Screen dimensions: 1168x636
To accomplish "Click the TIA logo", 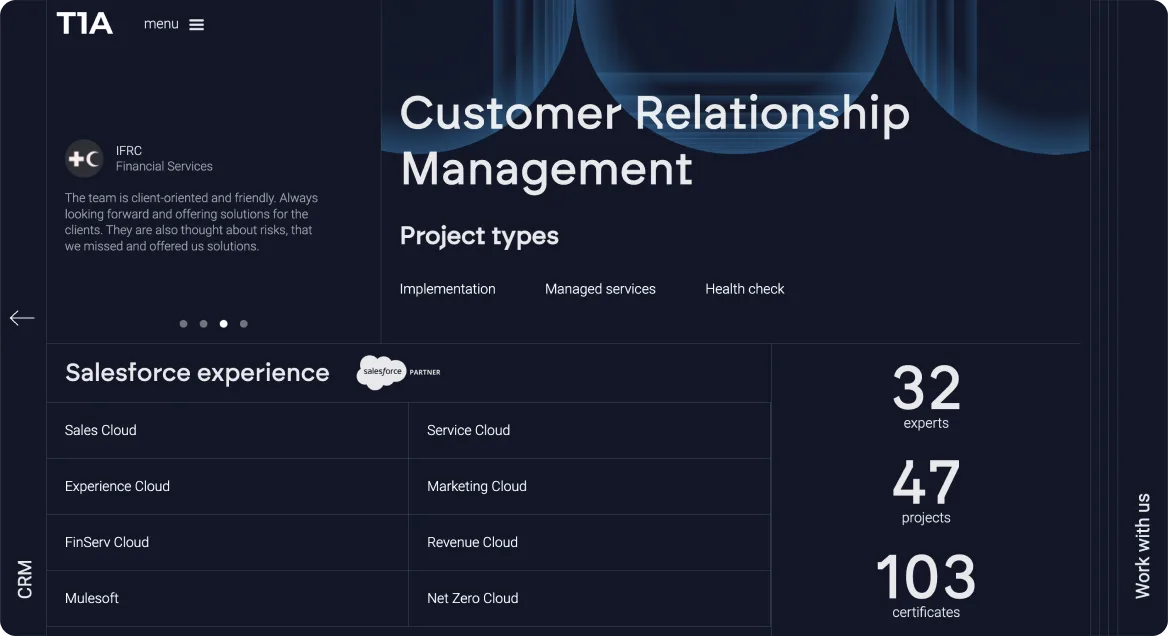I will (84, 24).
